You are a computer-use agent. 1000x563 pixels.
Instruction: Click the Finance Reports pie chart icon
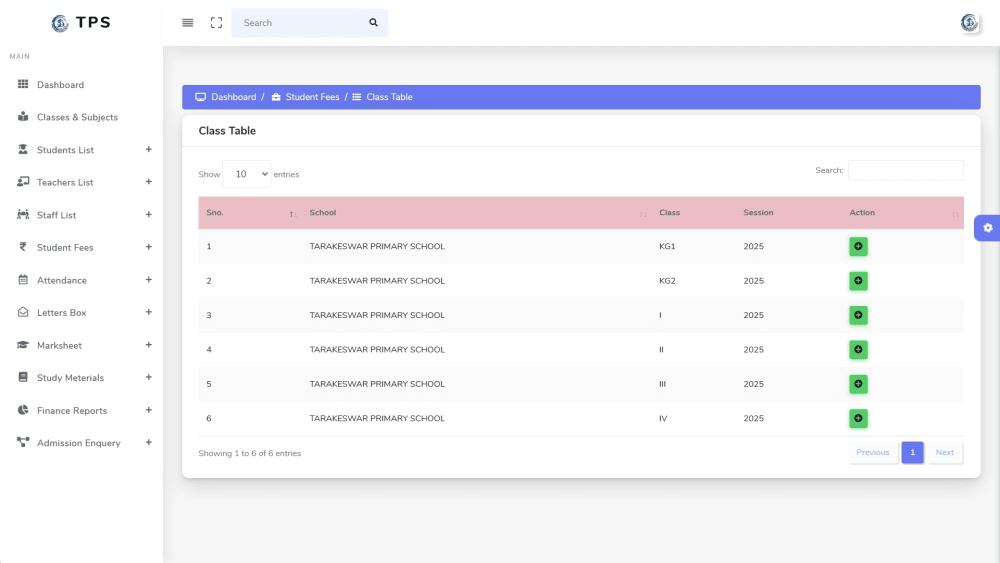point(23,410)
